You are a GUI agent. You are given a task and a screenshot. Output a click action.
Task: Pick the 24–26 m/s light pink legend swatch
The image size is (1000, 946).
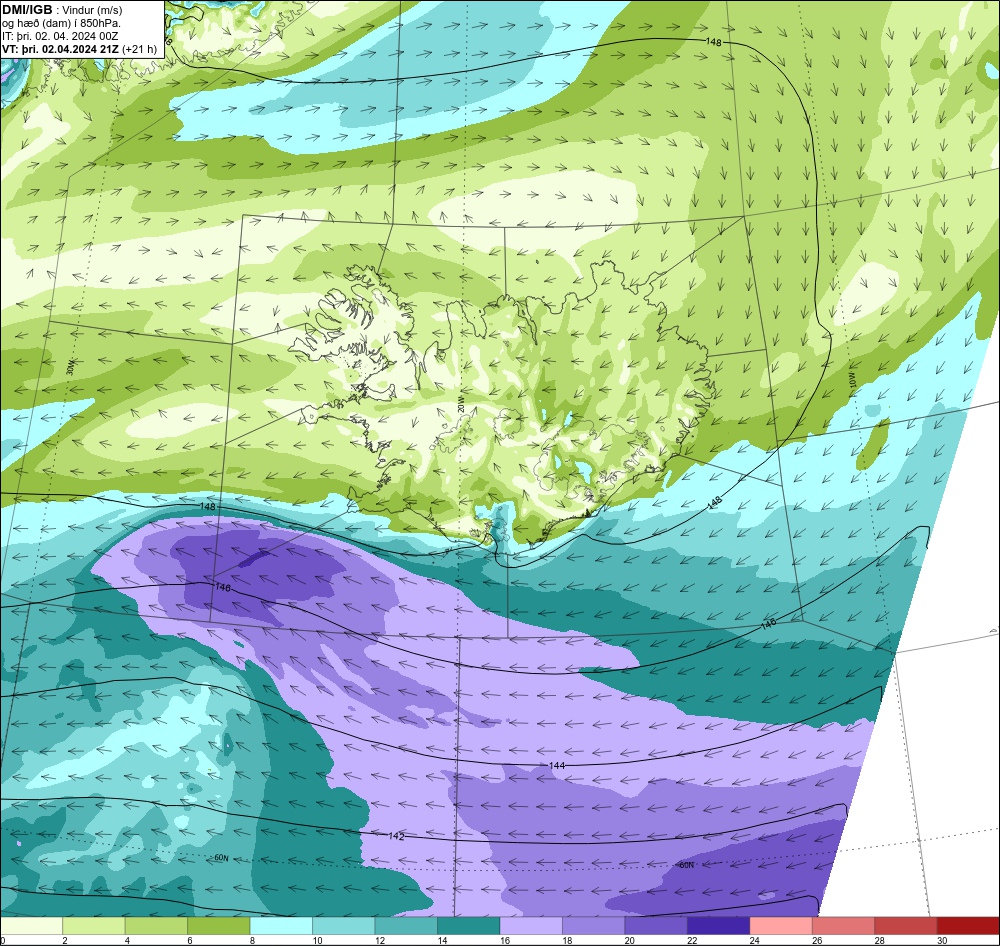pyautogui.click(x=781, y=926)
